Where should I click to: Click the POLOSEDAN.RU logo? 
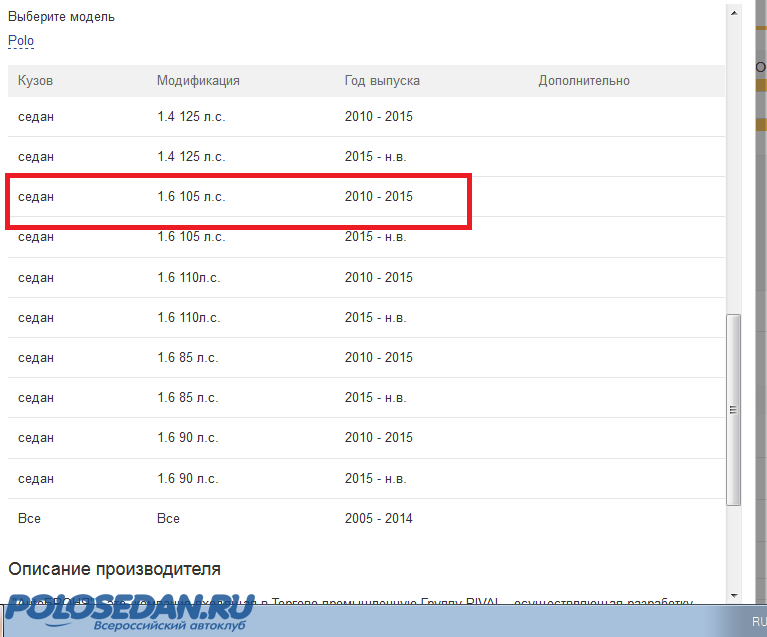click(x=130, y=612)
